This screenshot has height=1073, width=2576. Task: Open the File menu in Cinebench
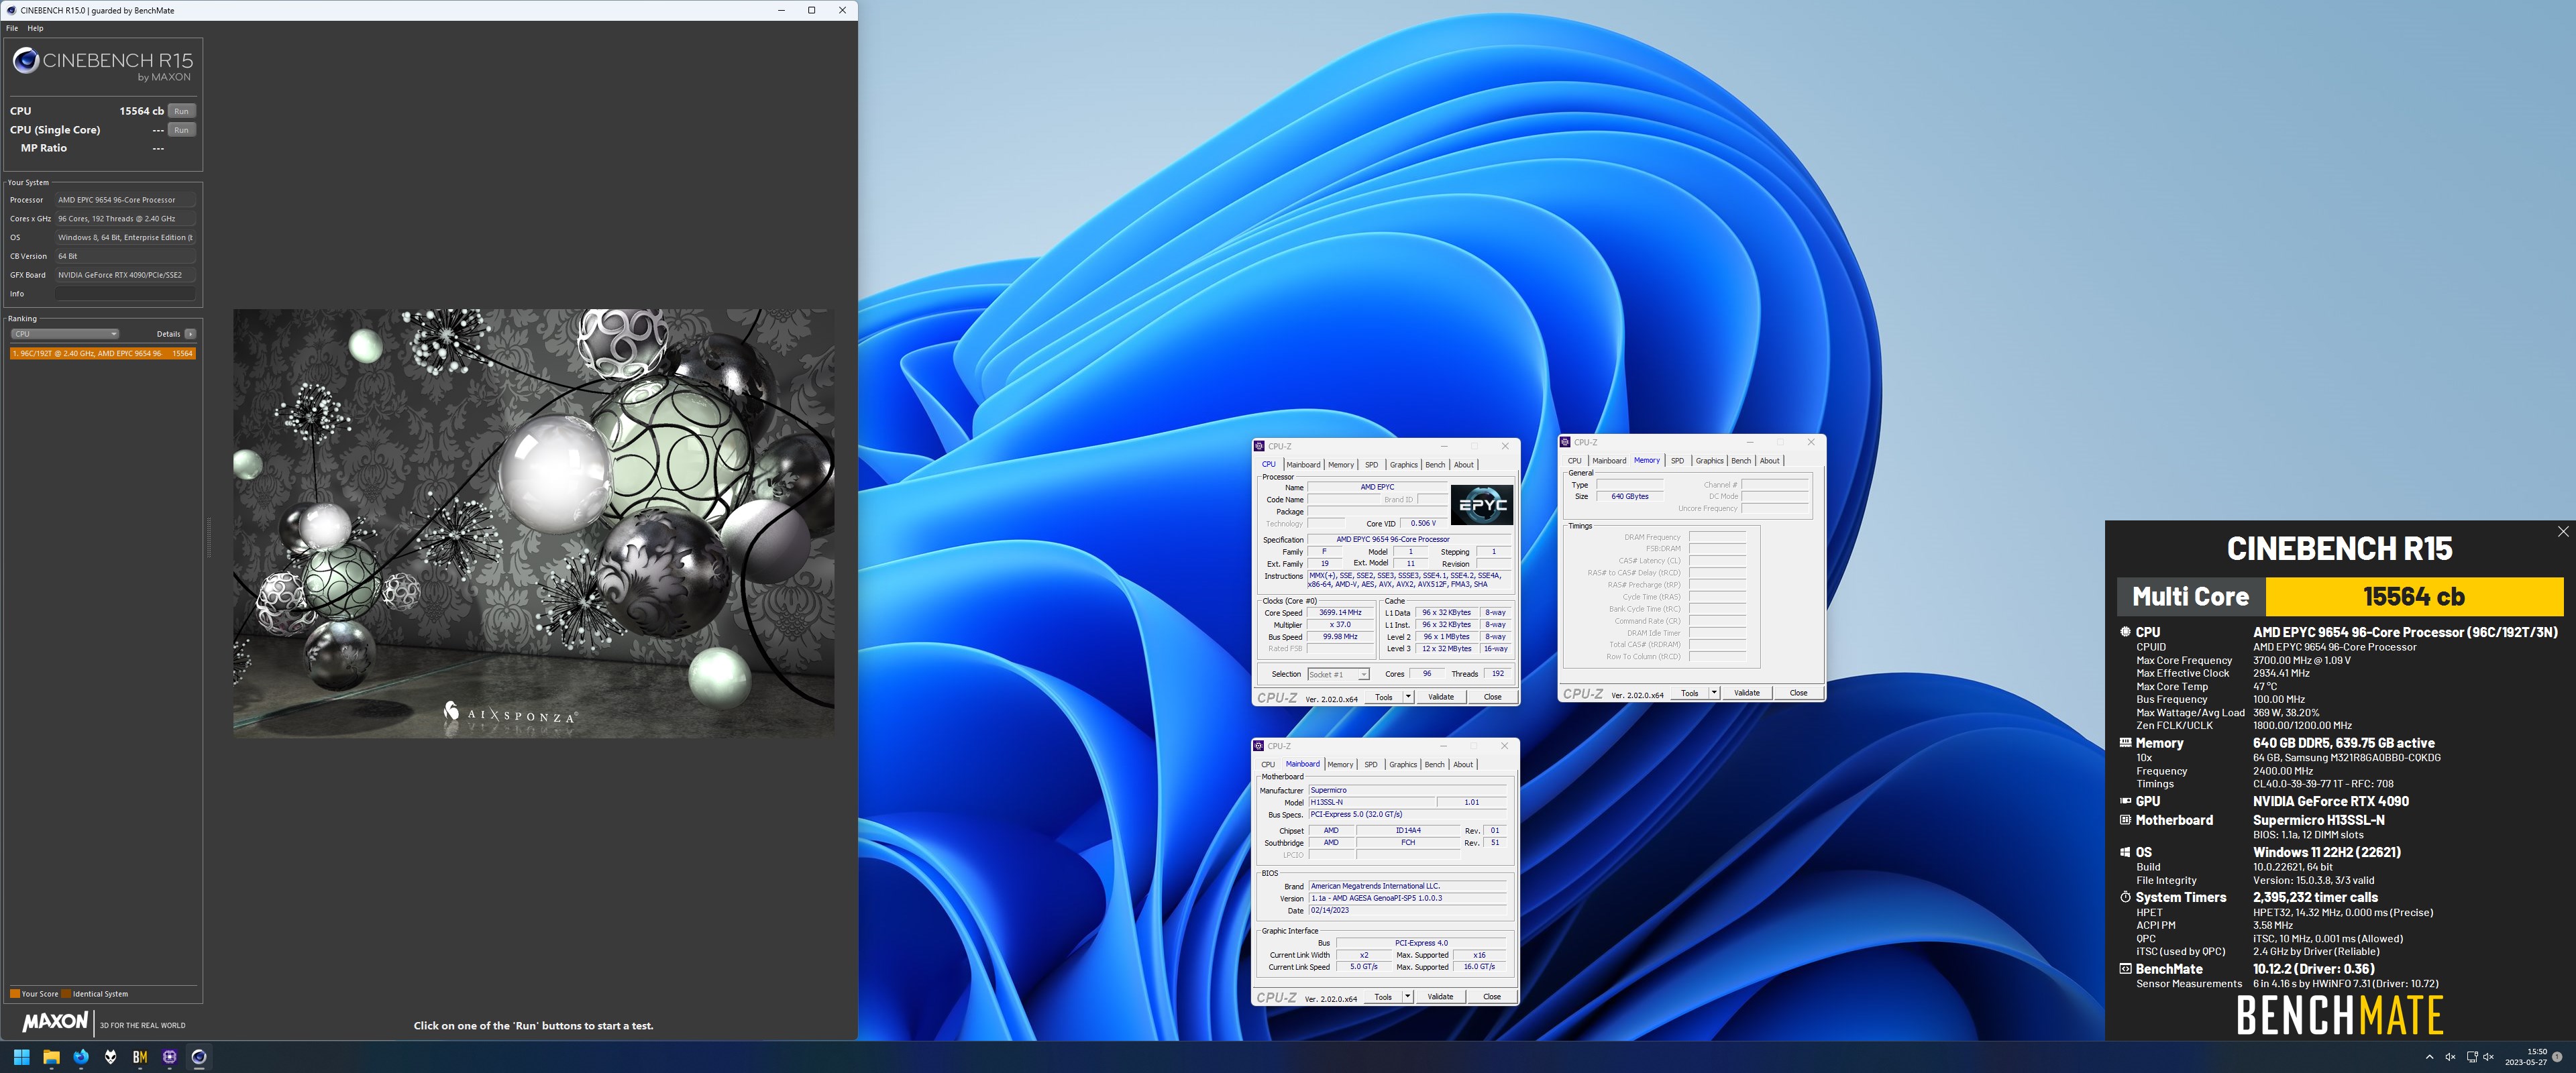12,28
